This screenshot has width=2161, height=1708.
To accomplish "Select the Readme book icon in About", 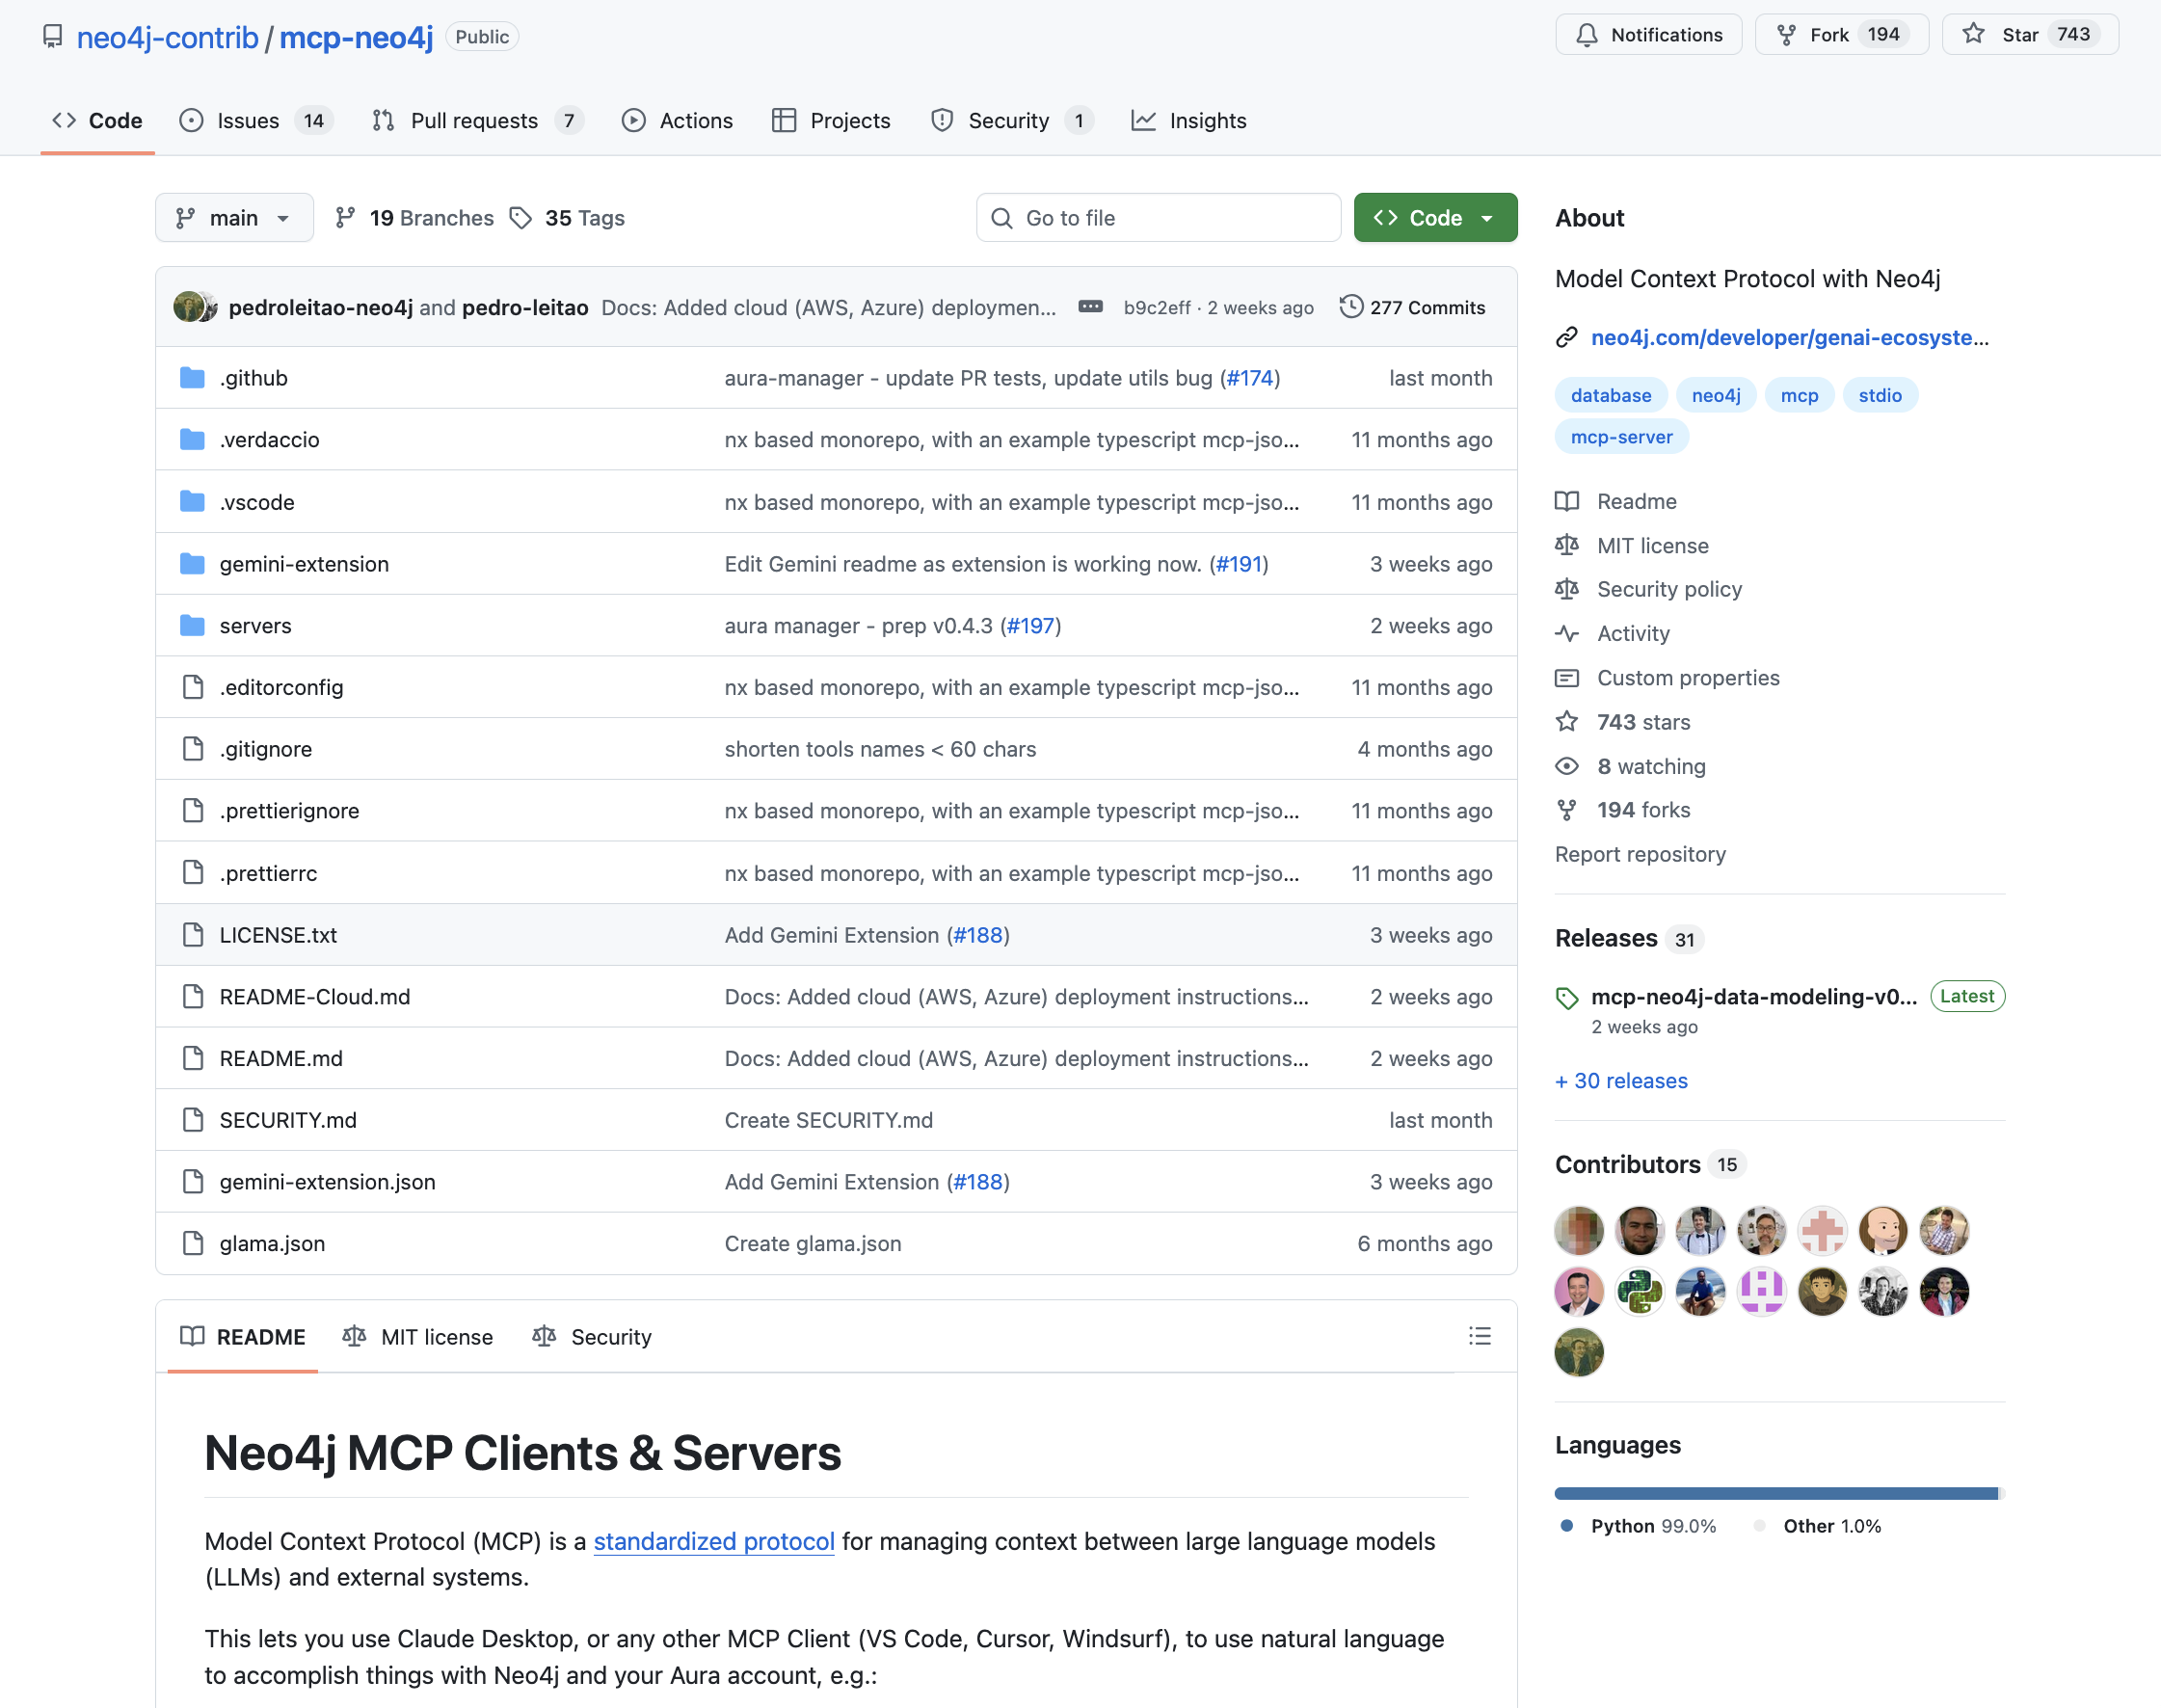I will pos(1568,501).
